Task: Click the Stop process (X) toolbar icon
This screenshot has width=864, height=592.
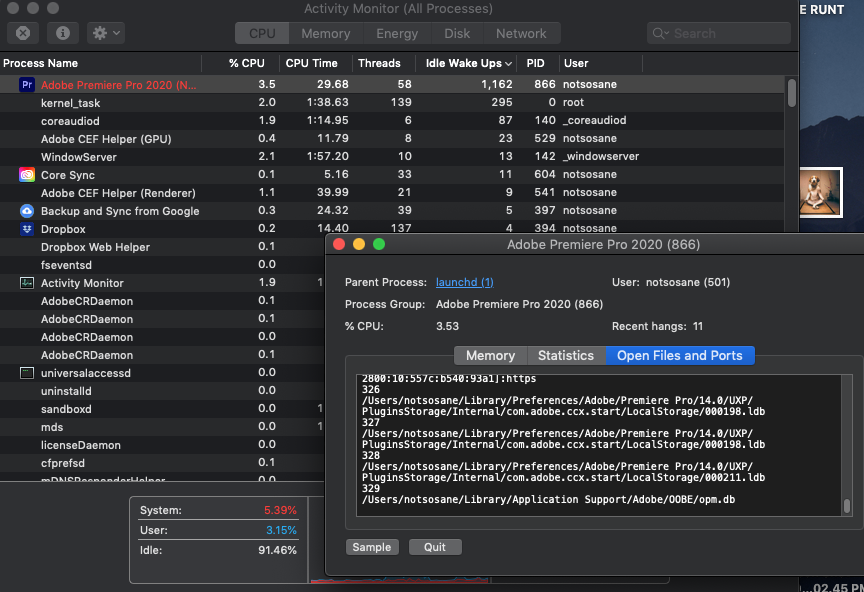Action: pyautogui.click(x=23, y=33)
